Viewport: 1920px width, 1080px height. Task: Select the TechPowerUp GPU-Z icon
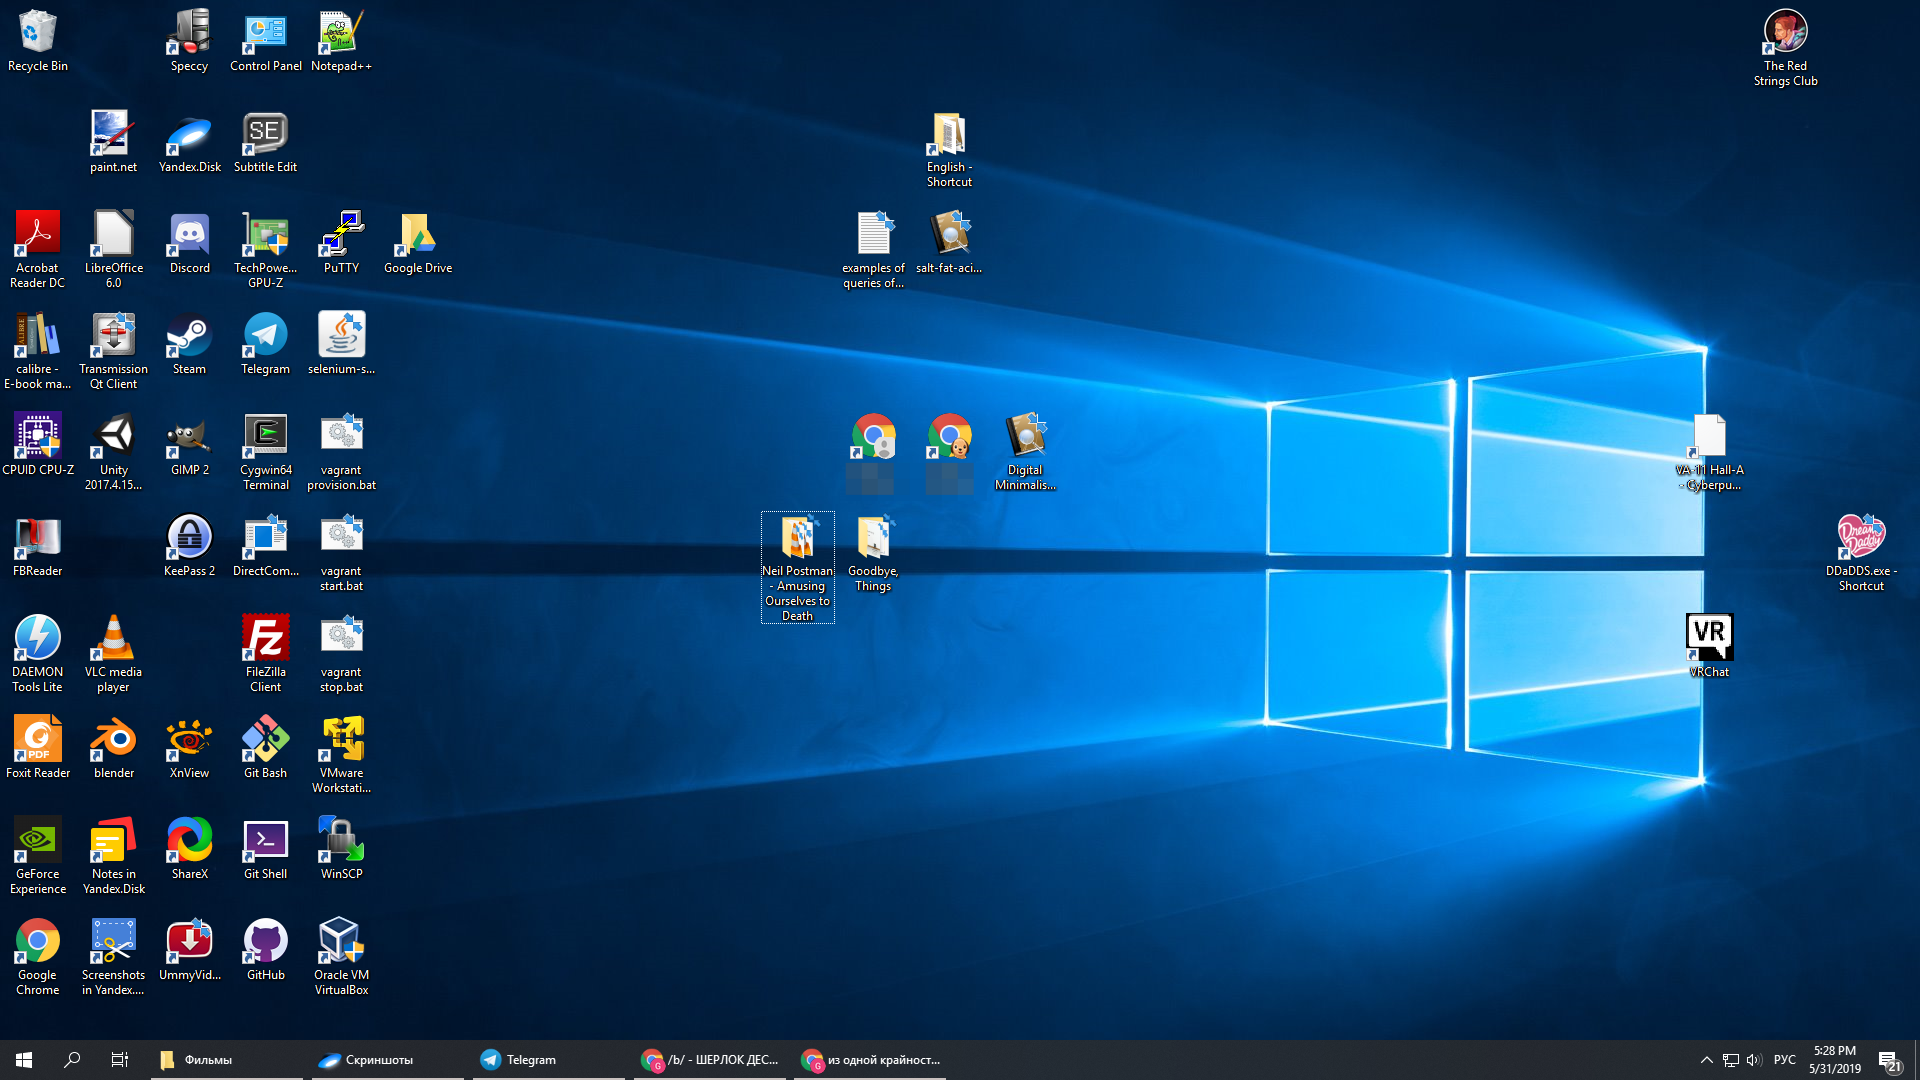[x=265, y=250]
